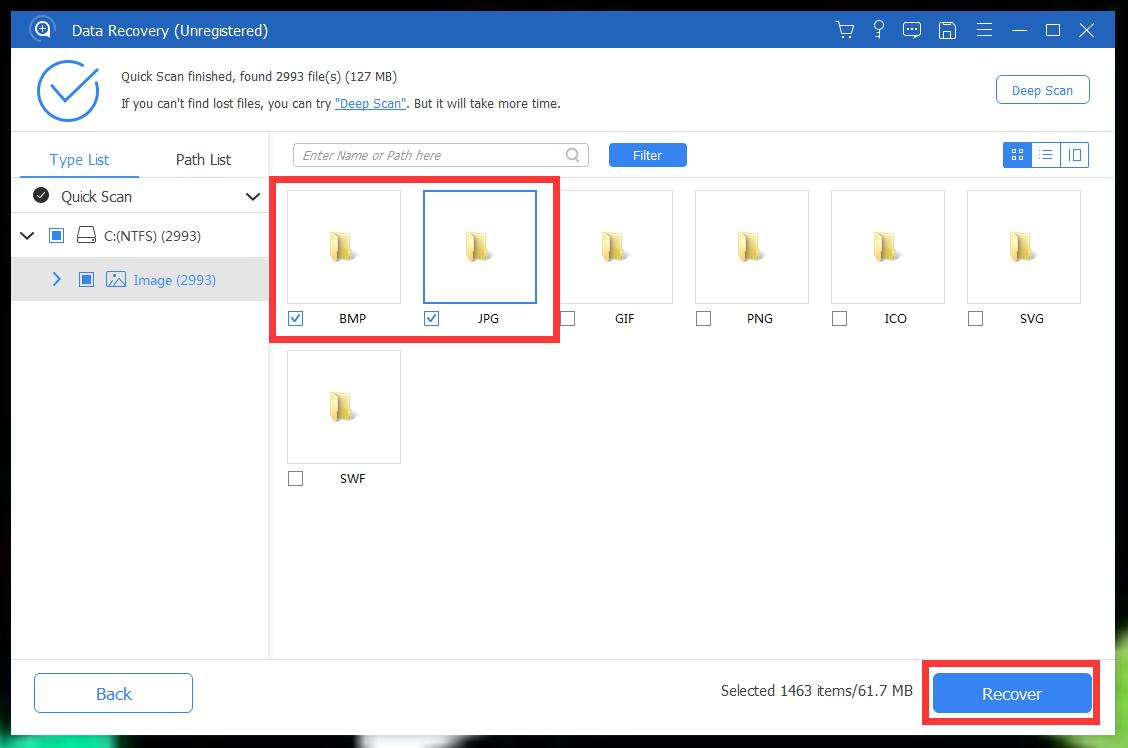The width and height of the screenshot is (1128, 748).
Task: Click the Quick Scan finished message
Action: point(259,76)
